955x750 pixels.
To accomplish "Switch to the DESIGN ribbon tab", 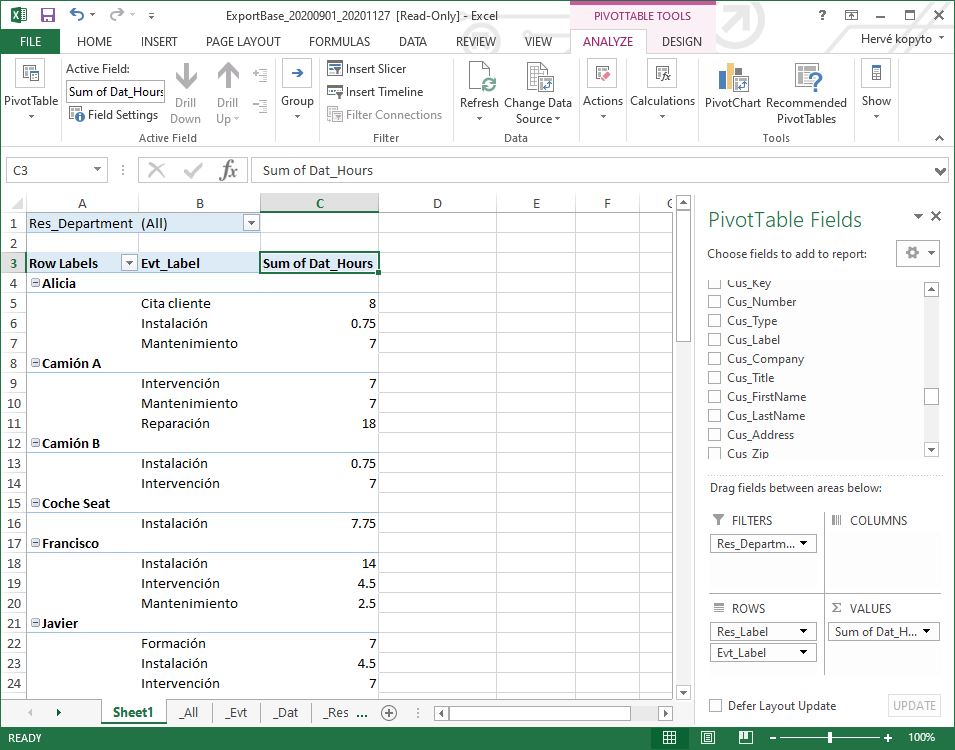I will click(681, 42).
